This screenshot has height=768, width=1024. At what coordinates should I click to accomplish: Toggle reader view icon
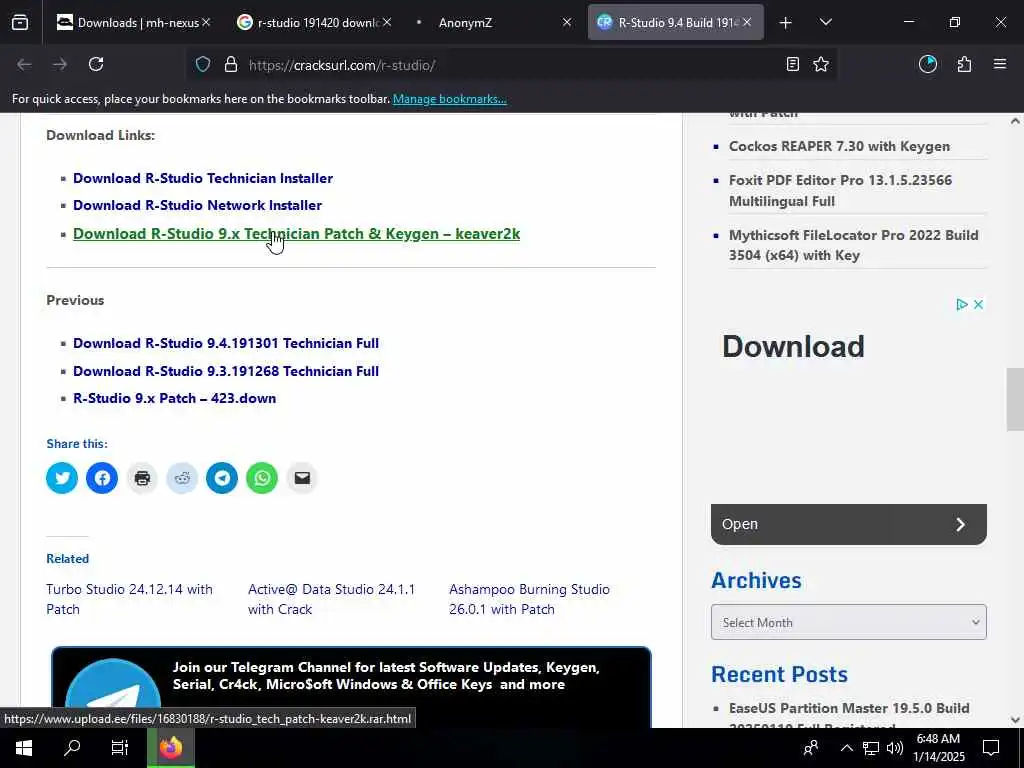(793, 64)
